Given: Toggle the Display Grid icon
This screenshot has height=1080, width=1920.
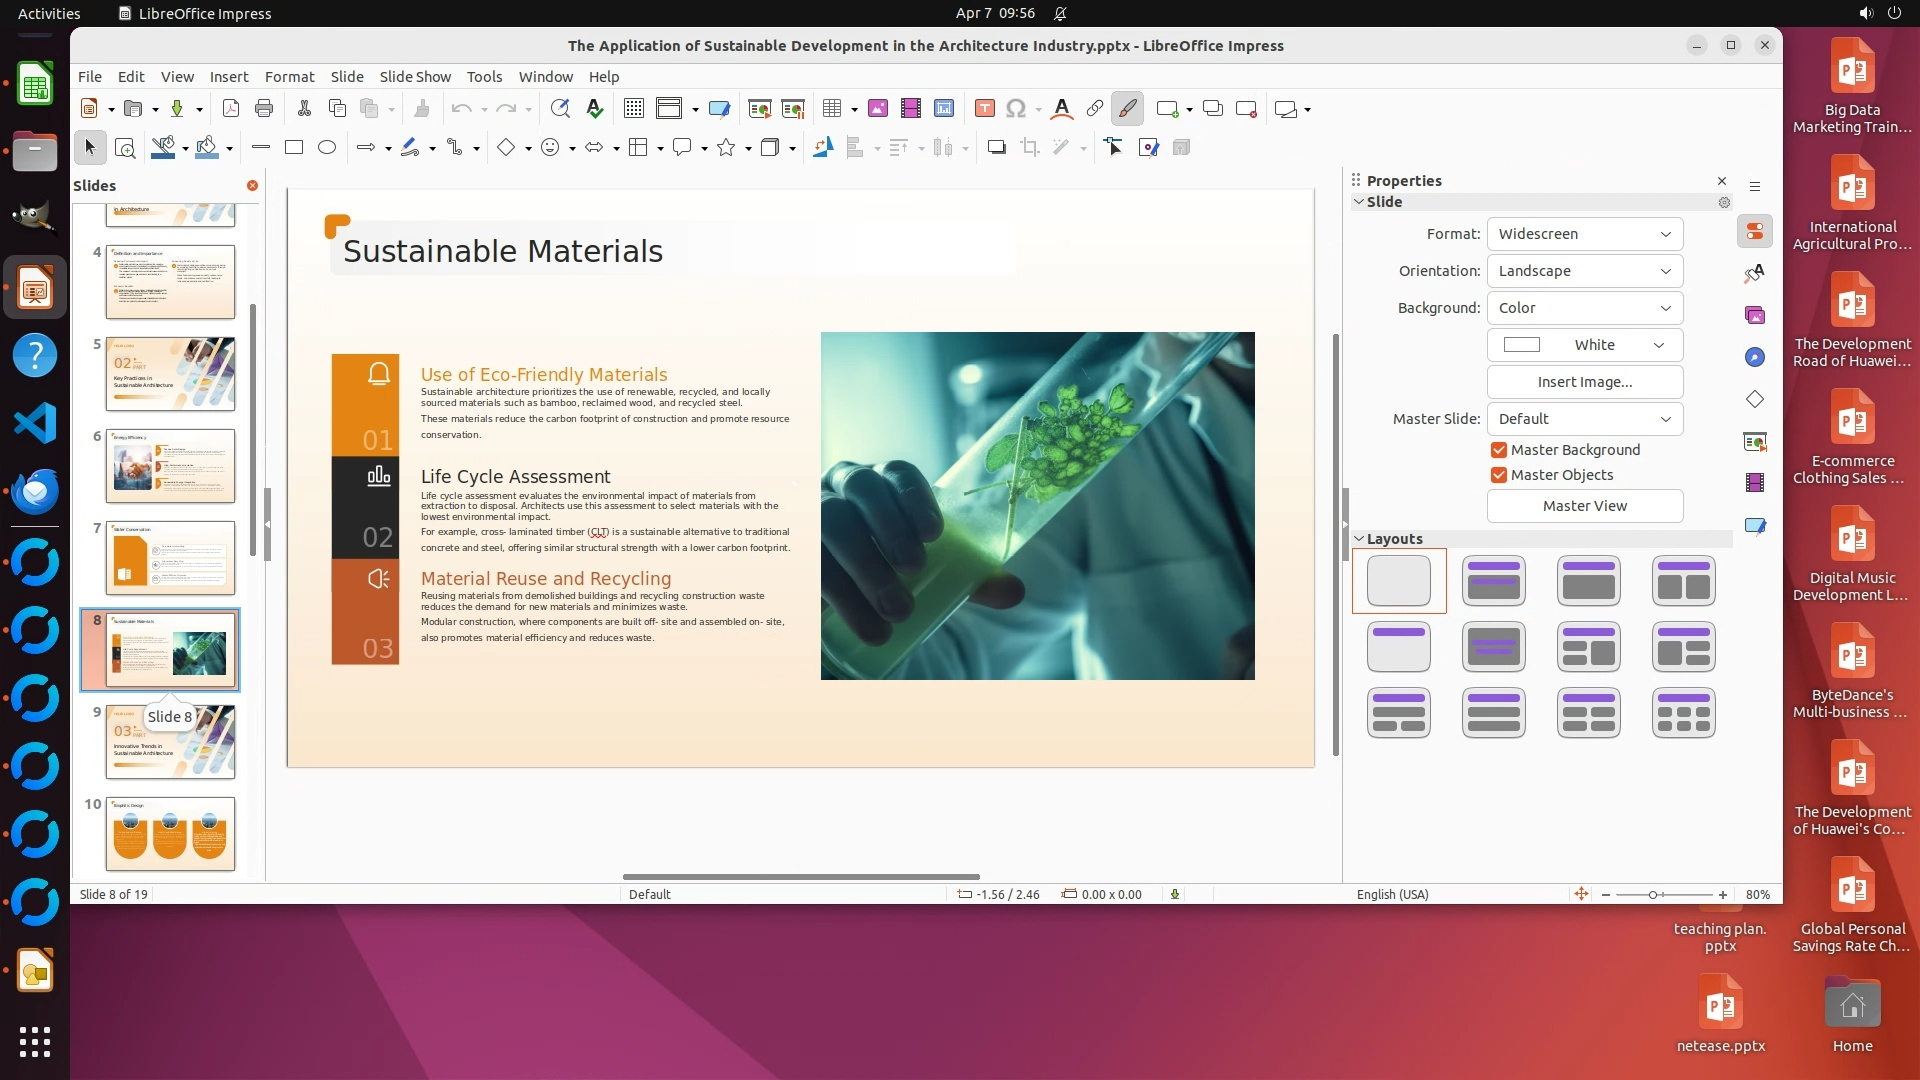Looking at the screenshot, I should click(x=633, y=109).
